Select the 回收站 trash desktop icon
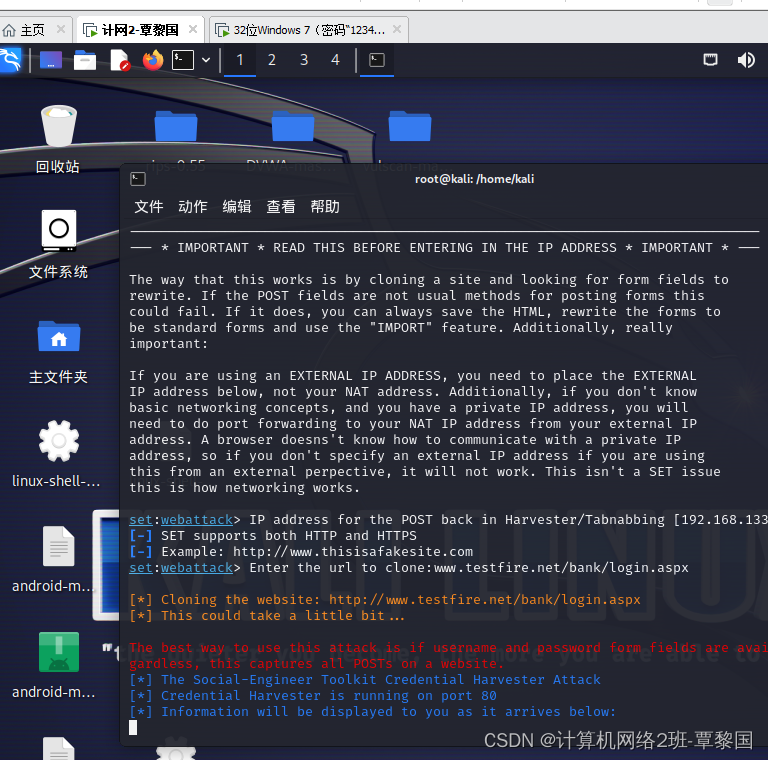This screenshot has height=760, width=768. coord(58,140)
